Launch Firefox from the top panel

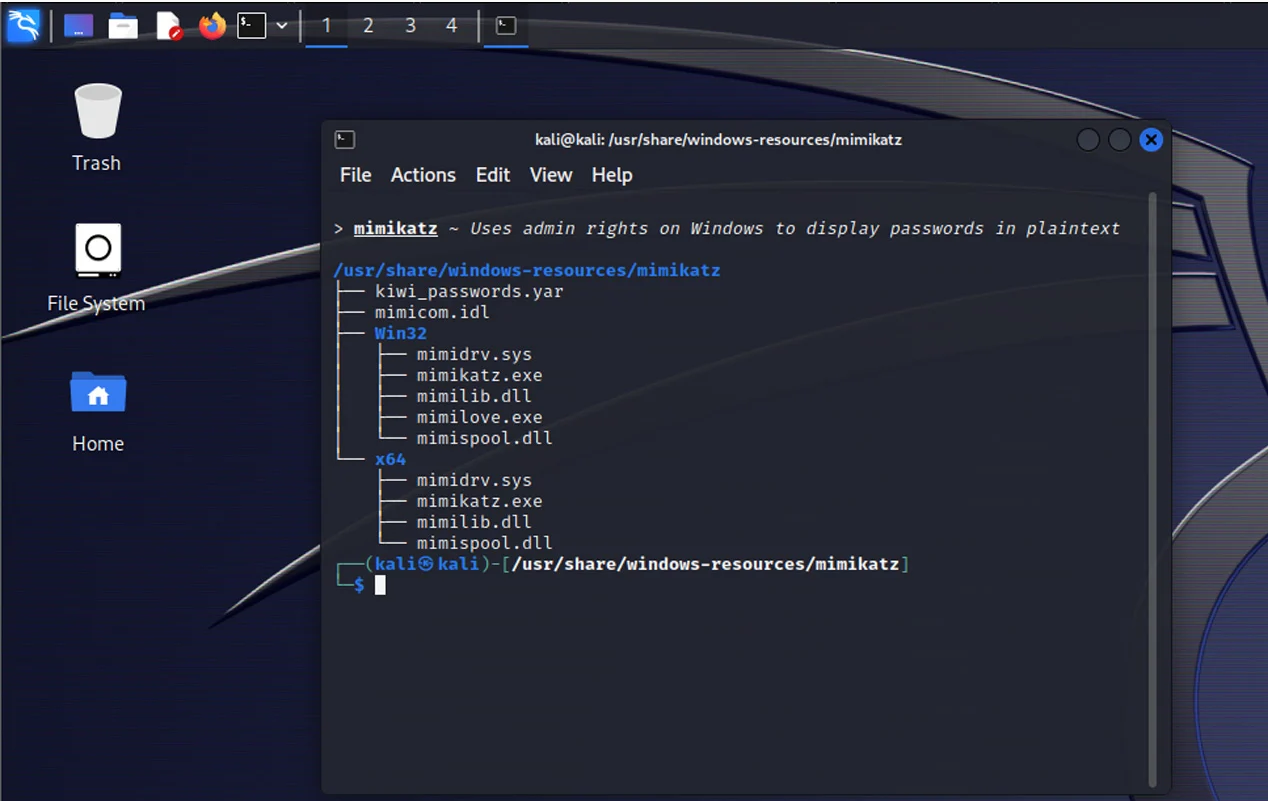(212, 26)
